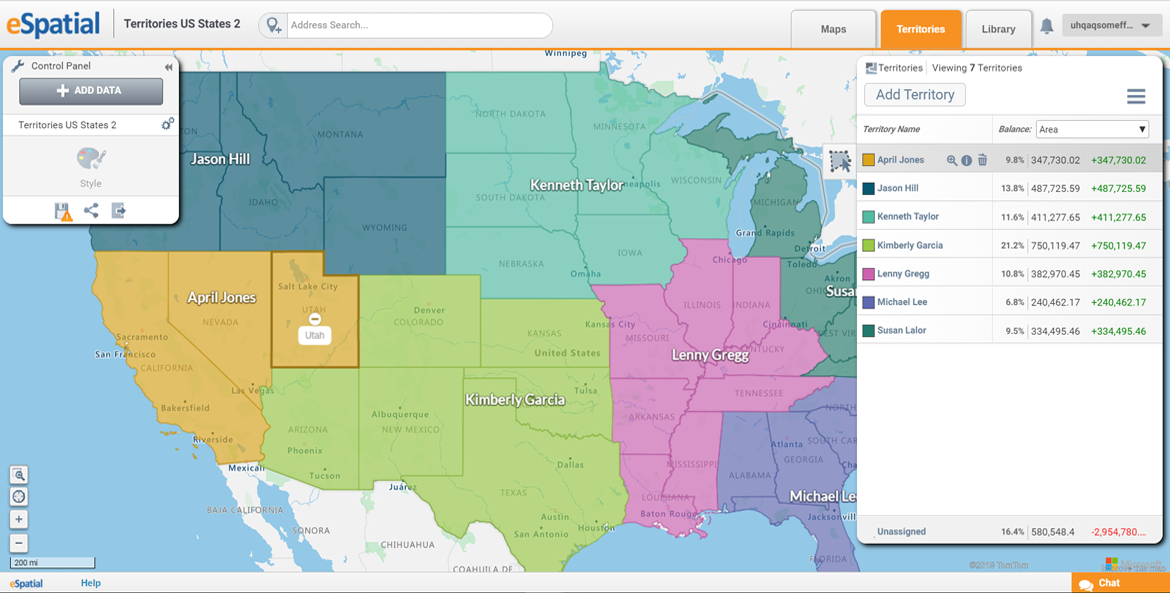This screenshot has height=593, width=1170.
Task: Open settings gears for Territories US States 2
Action: point(168,124)
